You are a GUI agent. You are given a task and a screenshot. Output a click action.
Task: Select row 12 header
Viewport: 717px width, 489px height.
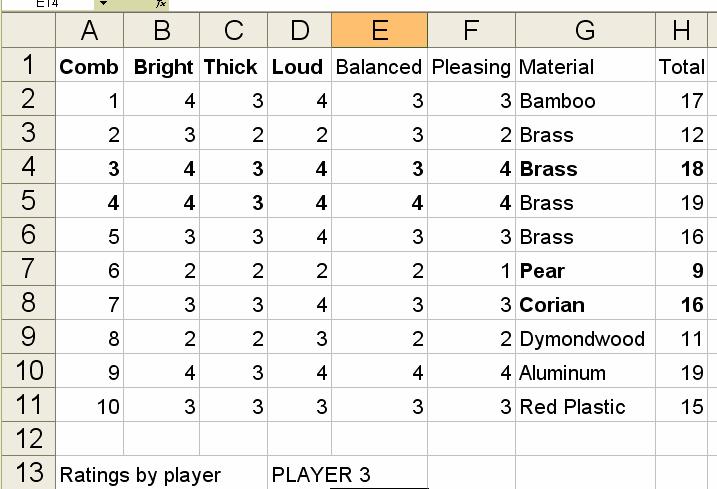(x=27, y=438)
